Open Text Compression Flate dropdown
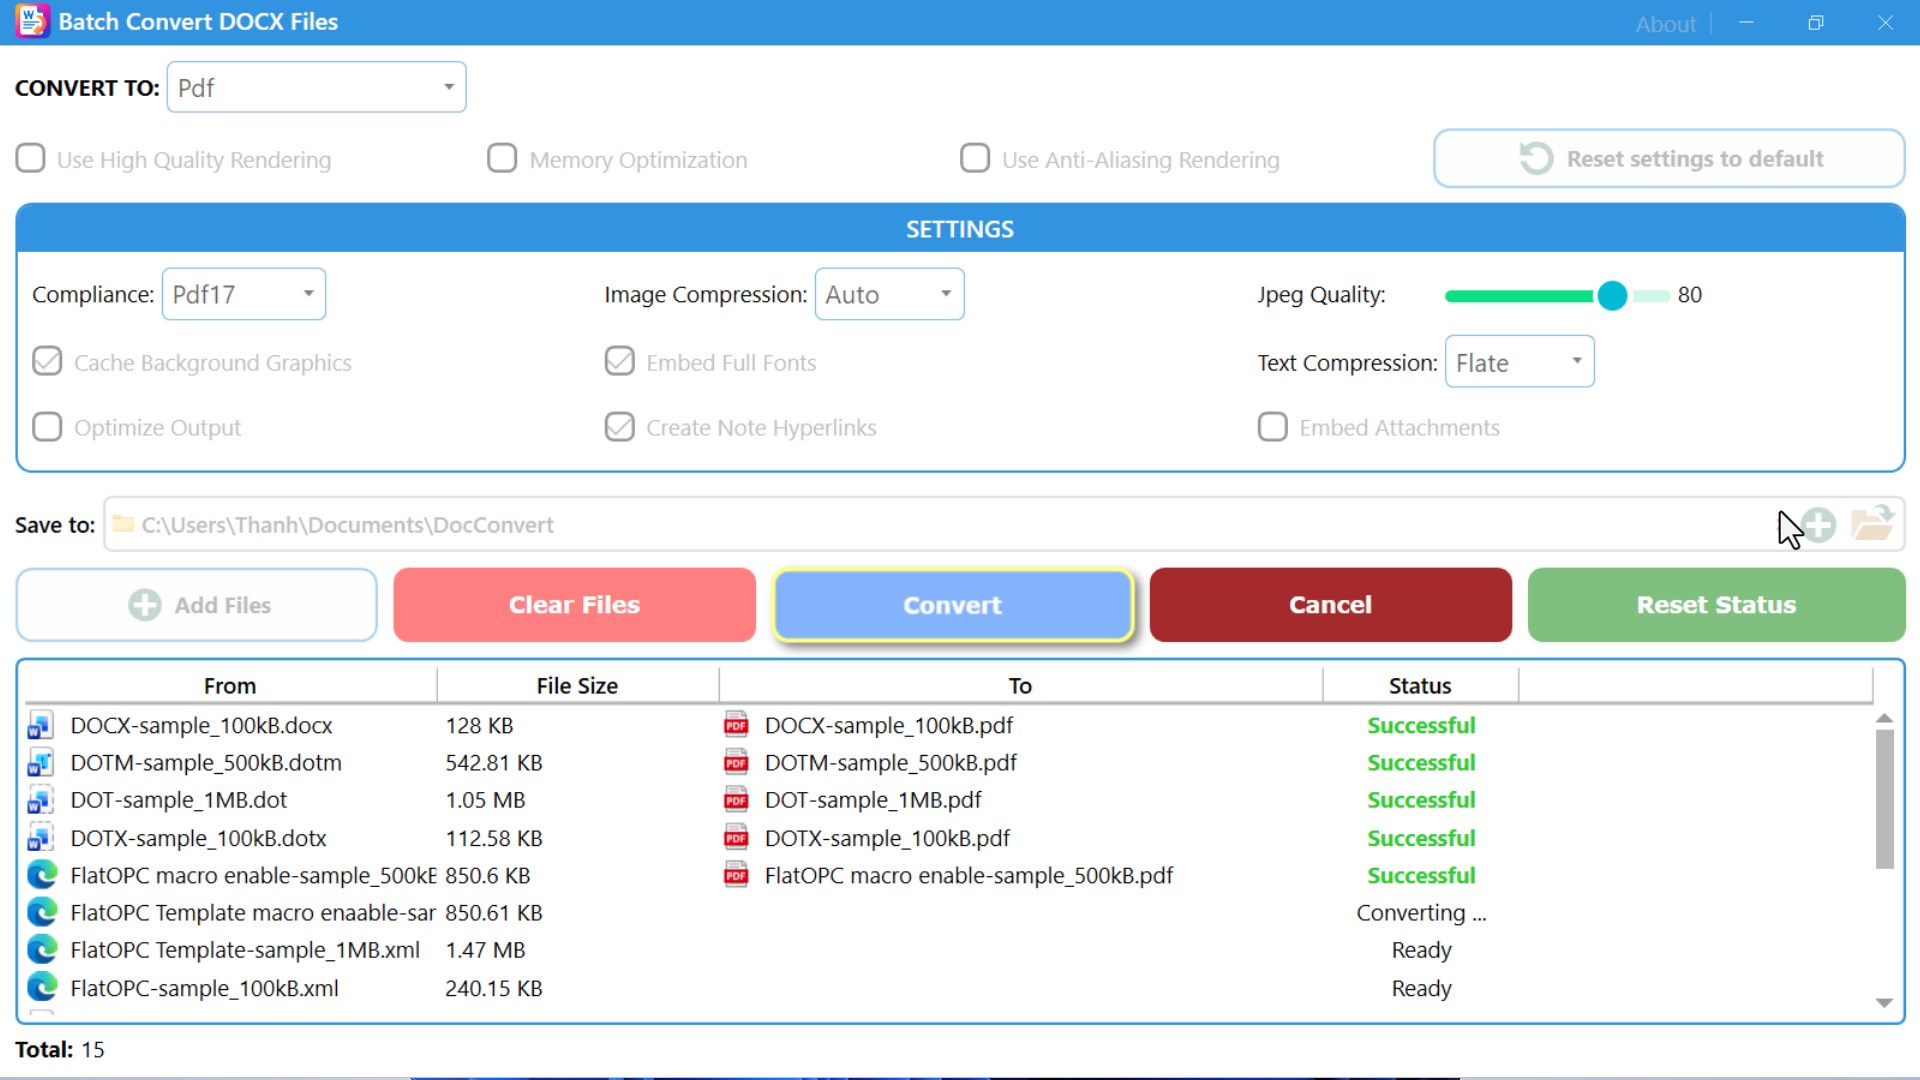Screen dimensions: 1920x1080 1519,362
